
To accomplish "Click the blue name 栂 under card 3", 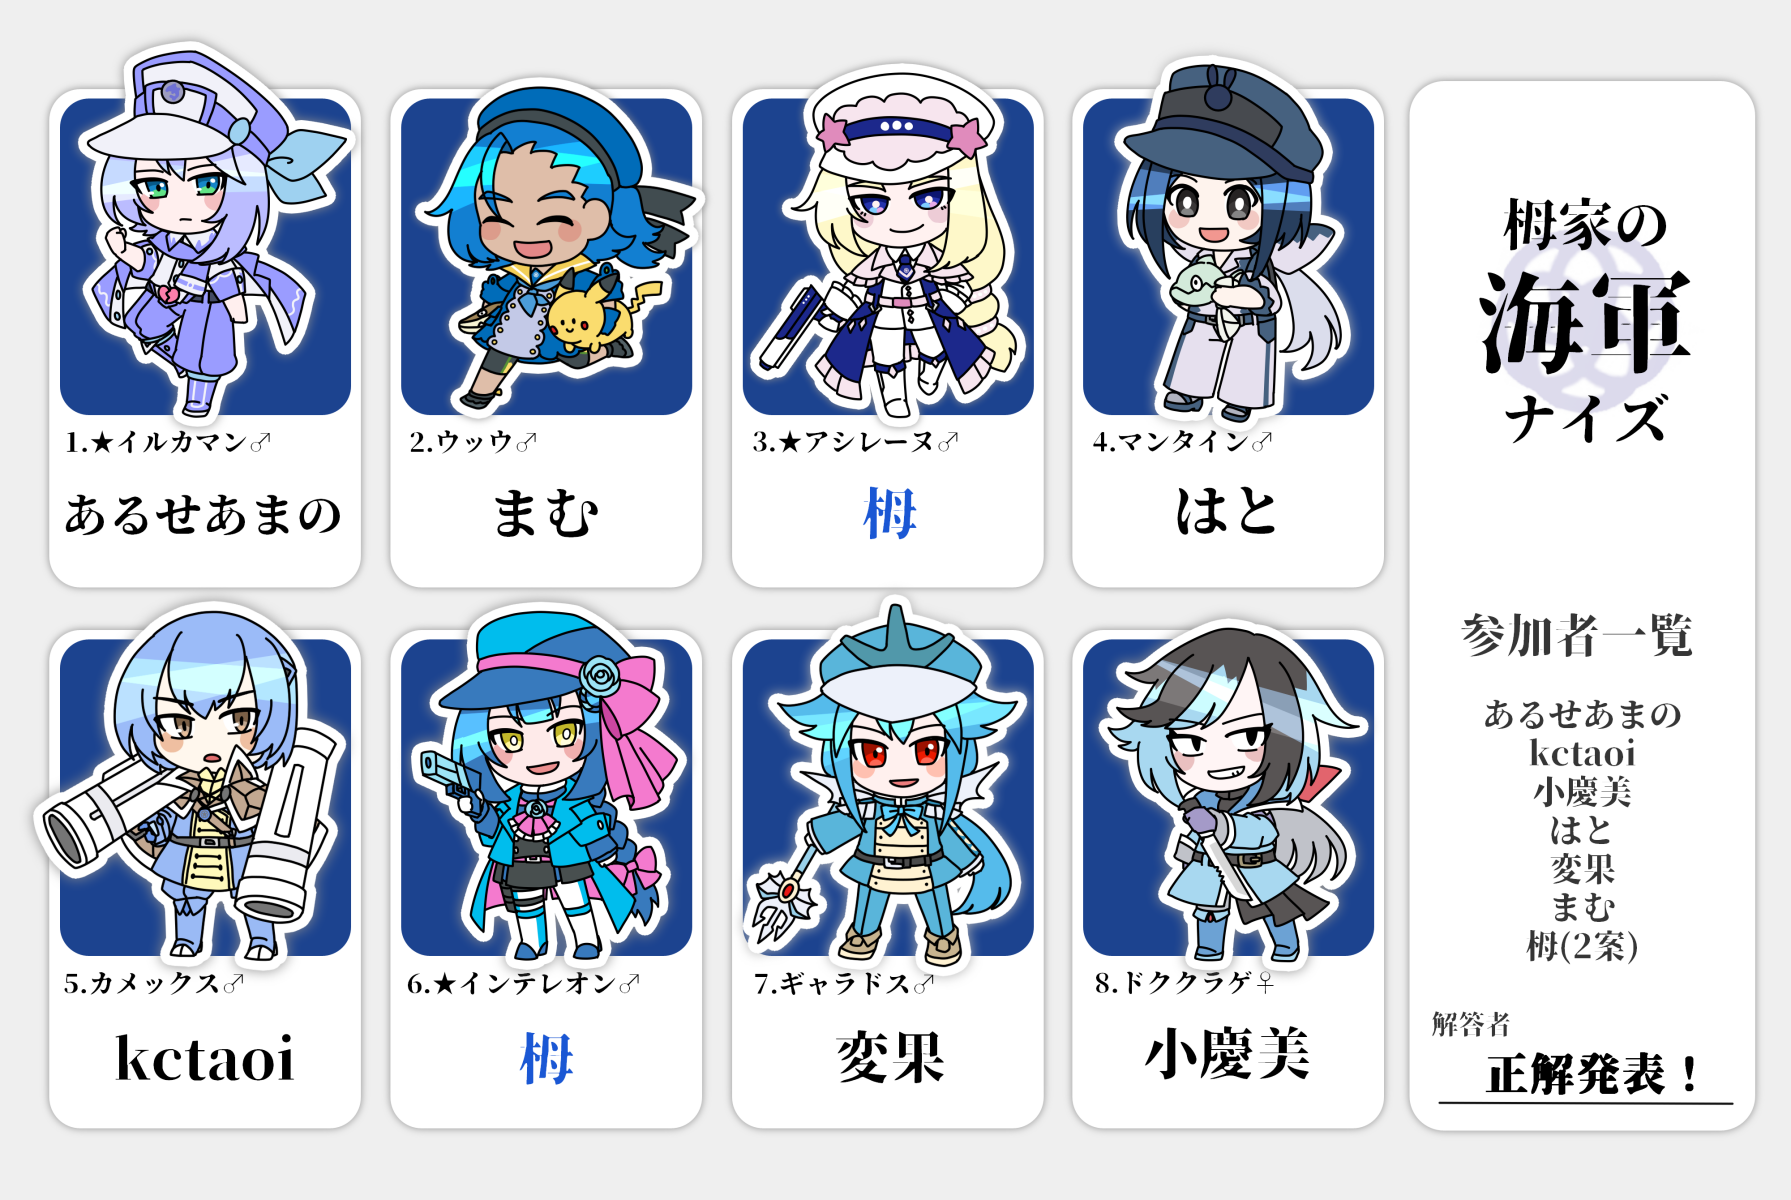I will click(x=889, y=514).
